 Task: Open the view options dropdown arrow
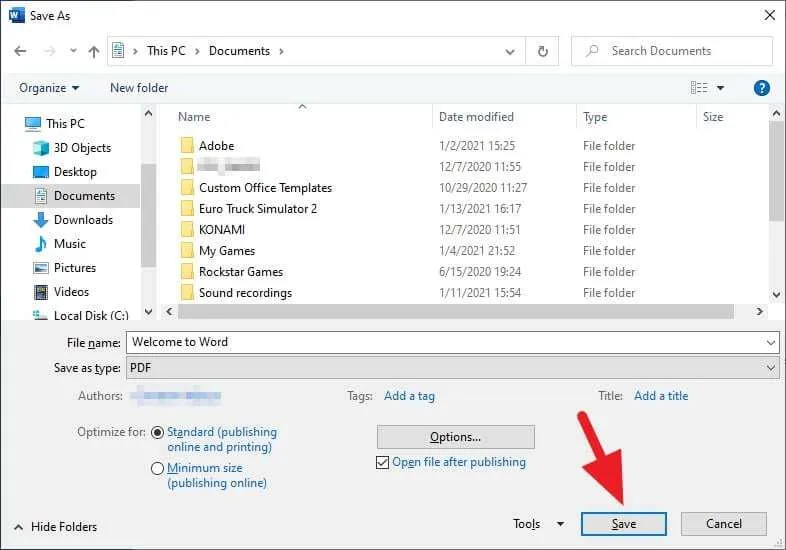click(x=720, y=88)
